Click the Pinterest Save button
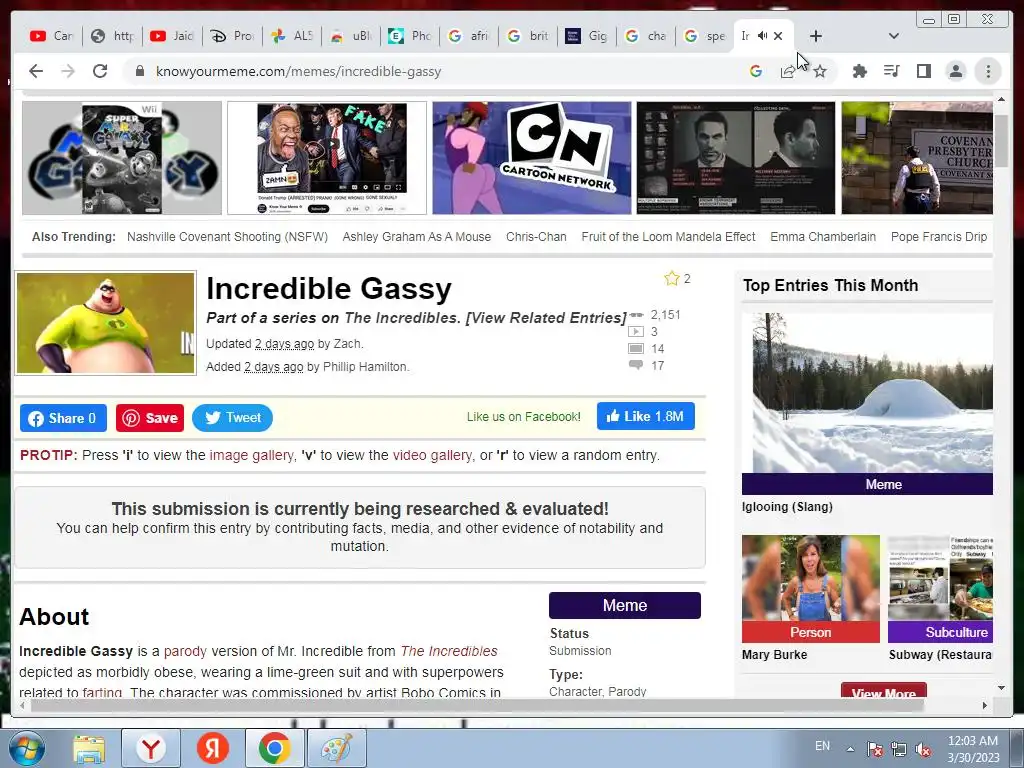The height and width of the screenshot is (768, 1024). pos(150,418)
